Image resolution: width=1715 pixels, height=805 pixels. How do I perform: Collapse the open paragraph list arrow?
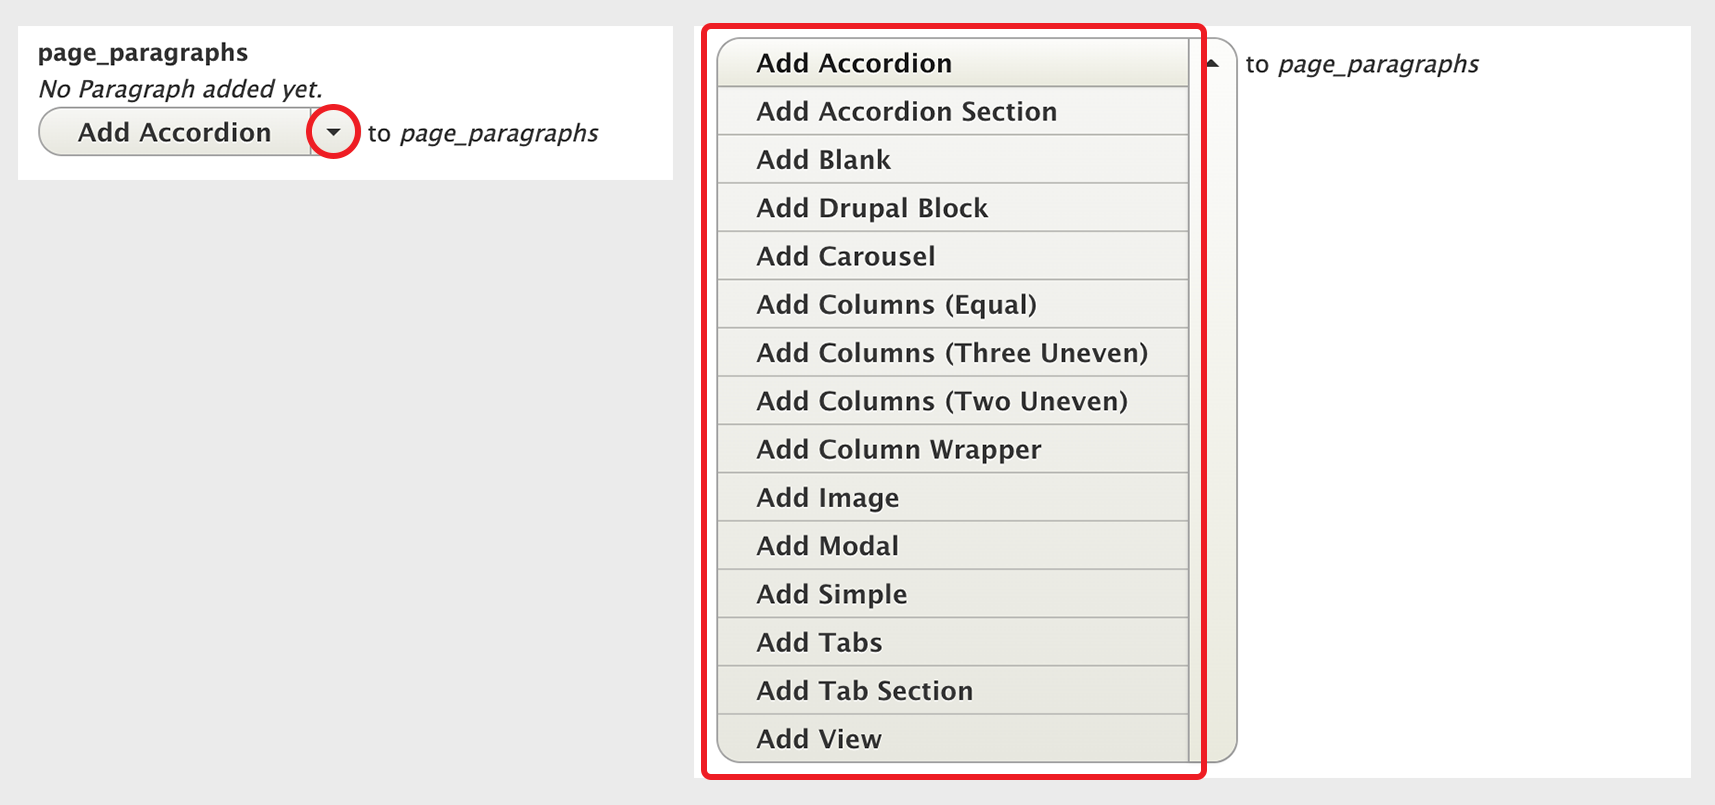click(x=1212, y=63)
